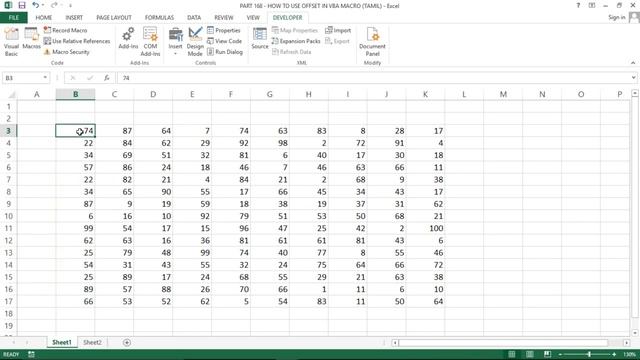
Task: Open the Document Panel
Action: tap(372, 42)
